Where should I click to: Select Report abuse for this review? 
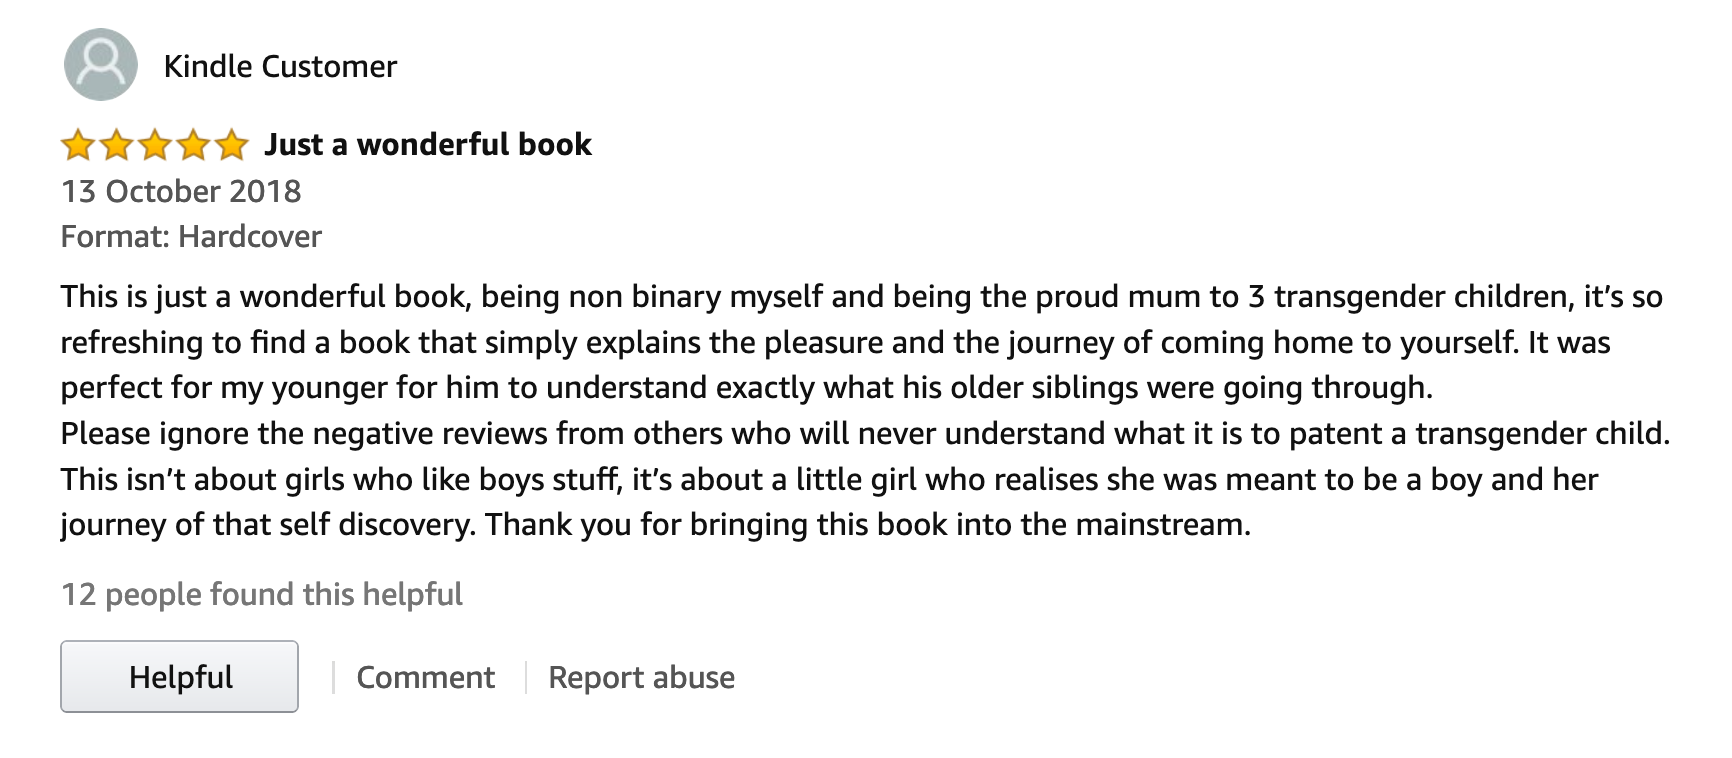point(641,677)
